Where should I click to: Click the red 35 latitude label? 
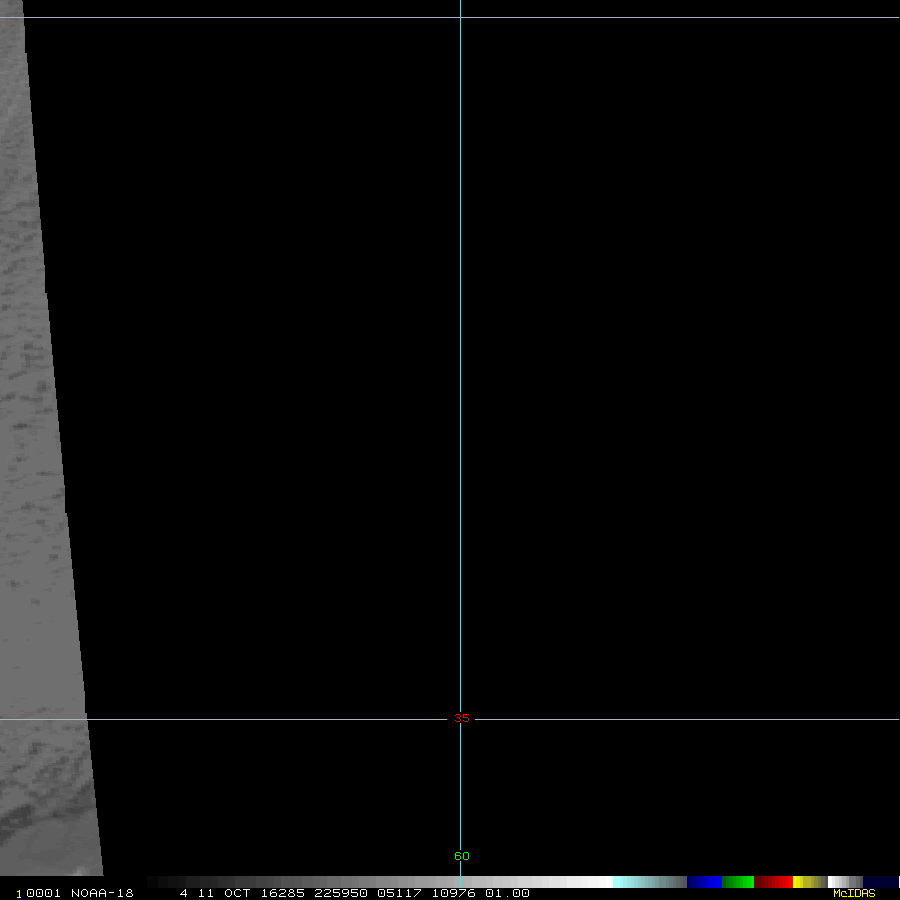[461, 718]
